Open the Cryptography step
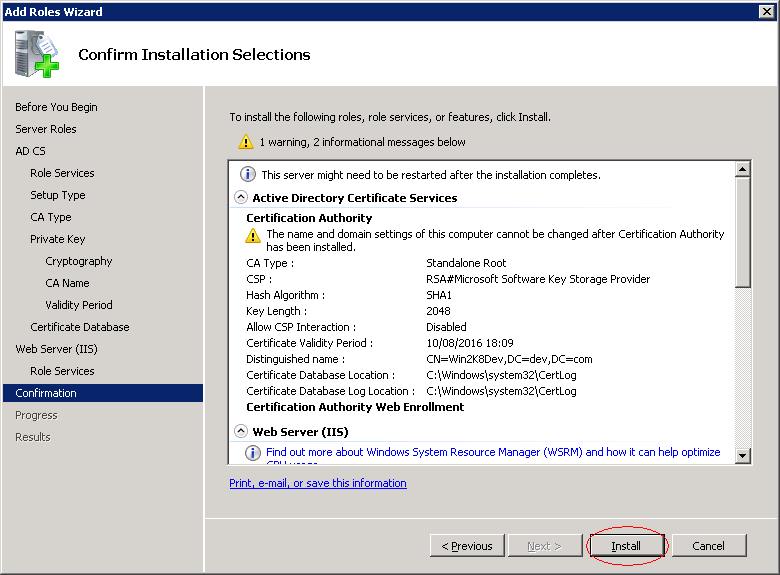This screenshot has height=575, width=780. click(x=79, y=261)
